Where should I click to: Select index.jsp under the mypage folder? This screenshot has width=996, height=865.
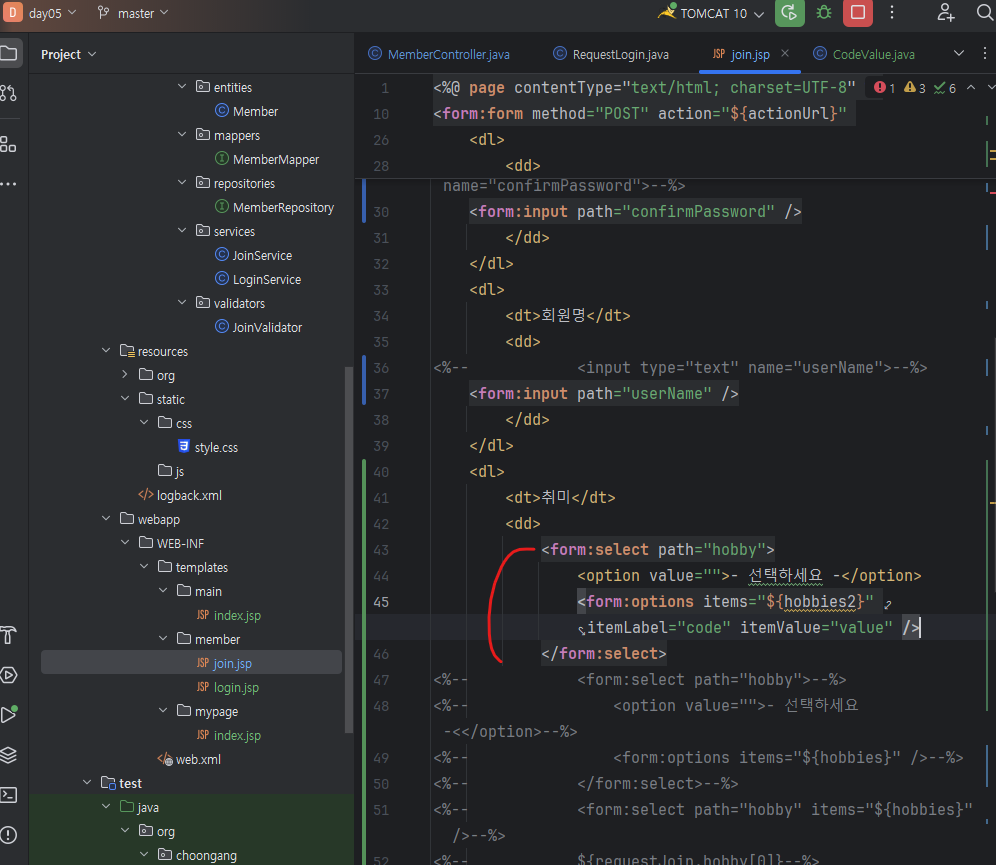click(x=229, y=735)
